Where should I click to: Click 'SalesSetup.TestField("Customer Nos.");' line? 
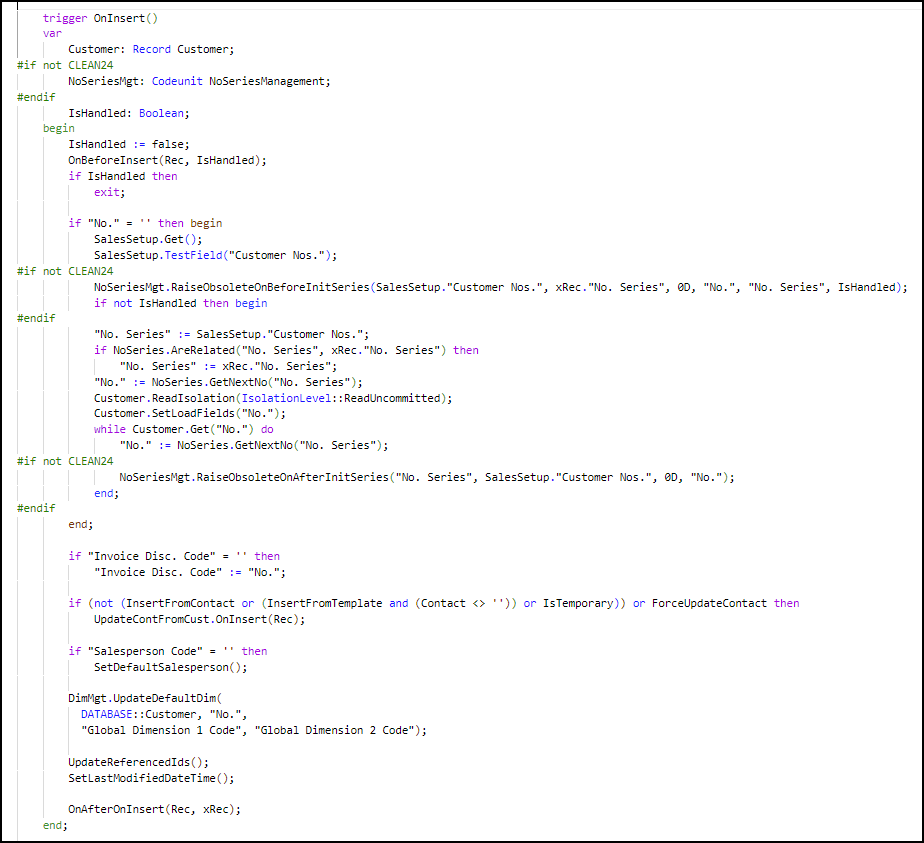[216, 255]
